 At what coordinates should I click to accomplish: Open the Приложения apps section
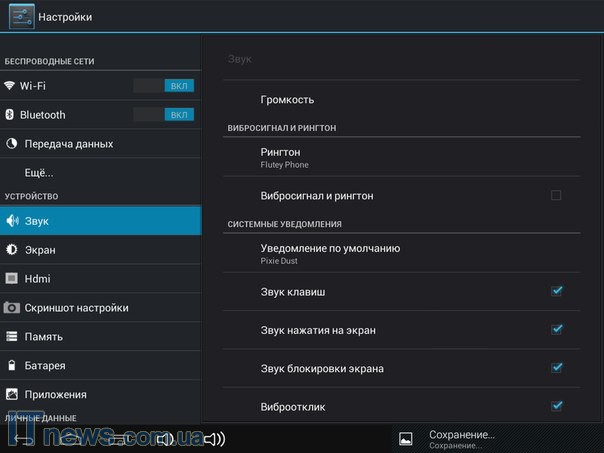tap(55, 395)
